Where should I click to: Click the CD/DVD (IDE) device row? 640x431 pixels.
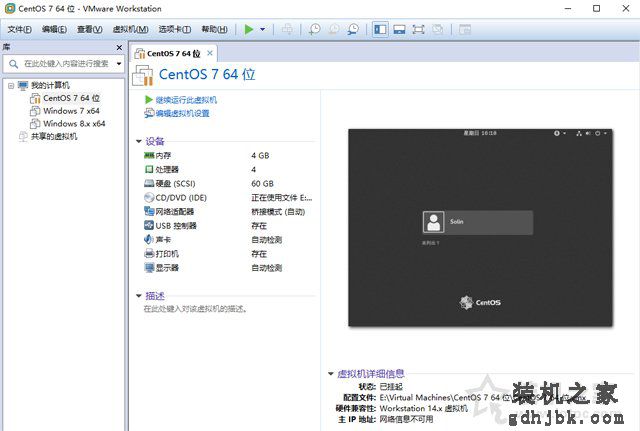tap(228, 198)
